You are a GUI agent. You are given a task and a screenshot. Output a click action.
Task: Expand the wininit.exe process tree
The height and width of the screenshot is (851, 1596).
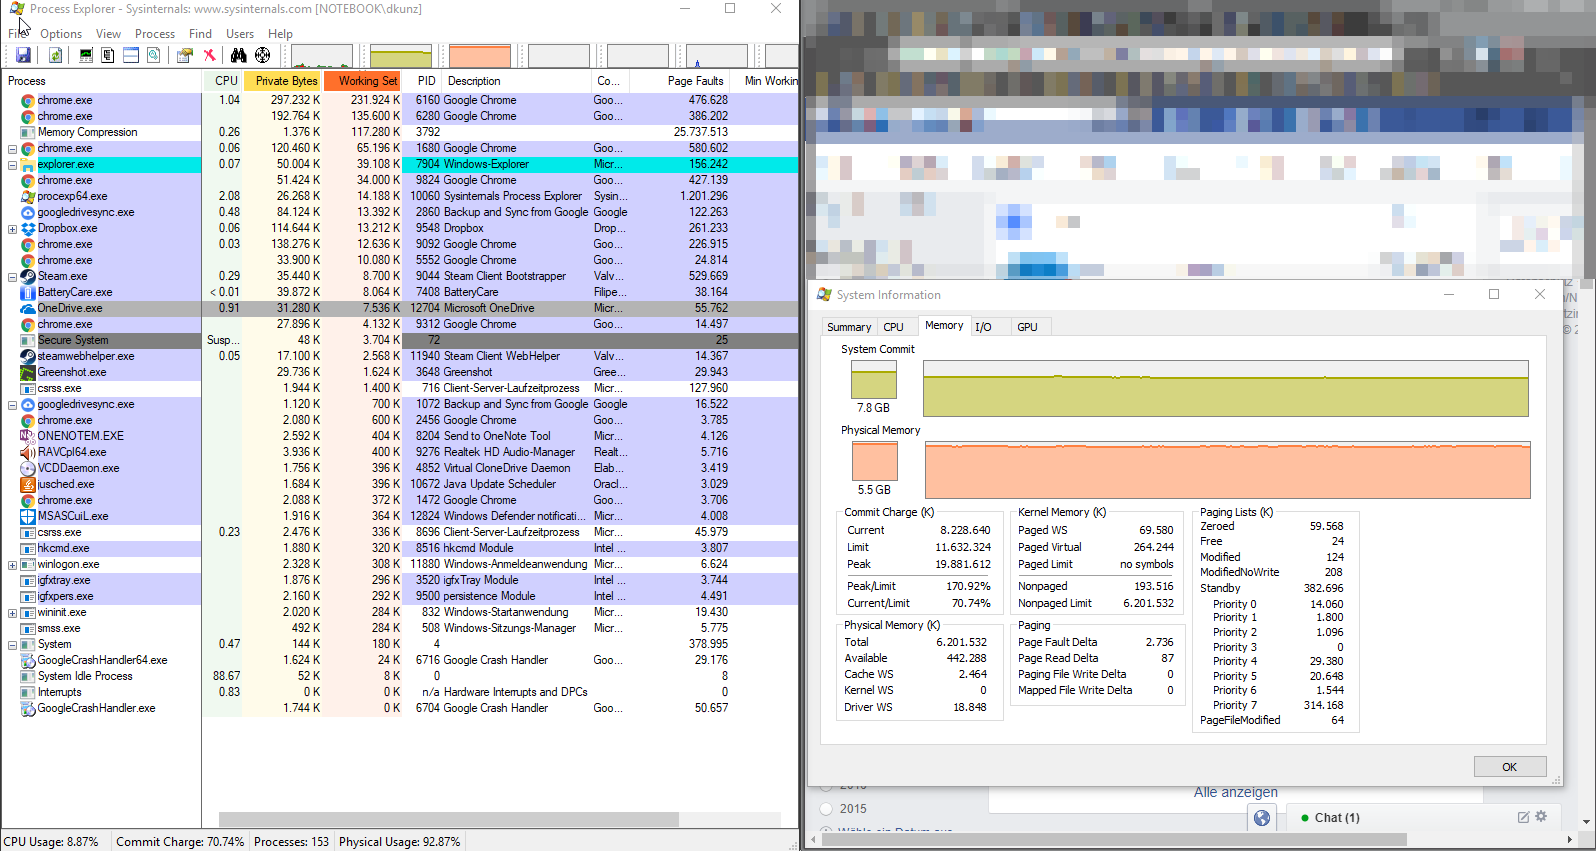pyautogui.click(x=12, y=613)
